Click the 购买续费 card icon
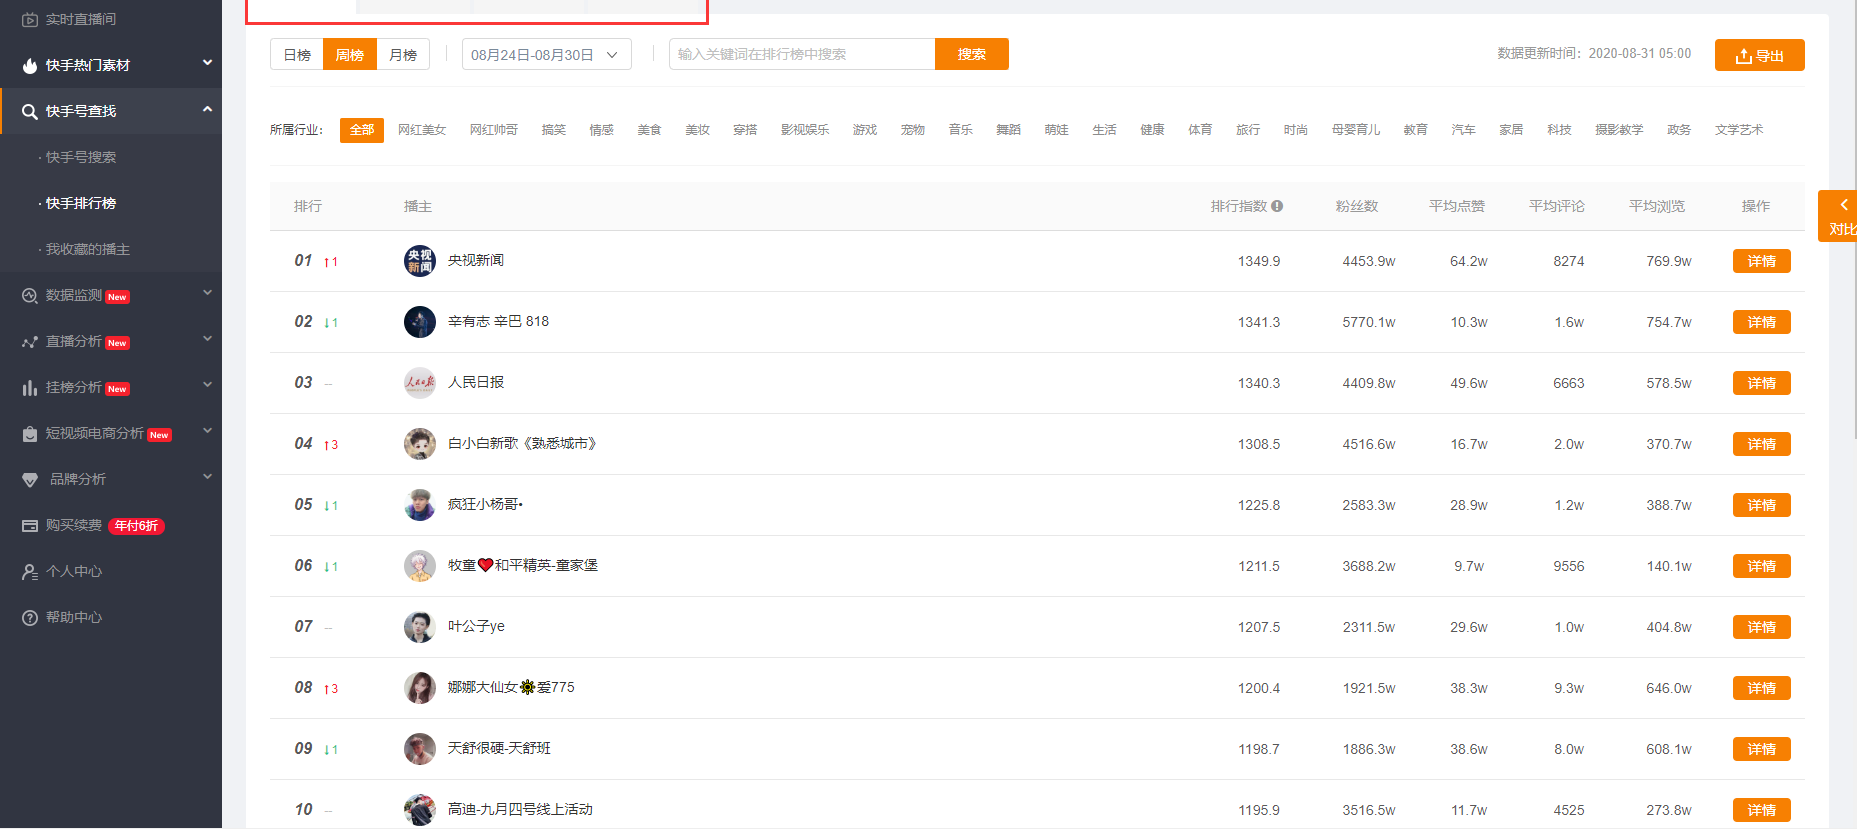The width and height of the screenshot is (1857, 832). click(30, 525)
